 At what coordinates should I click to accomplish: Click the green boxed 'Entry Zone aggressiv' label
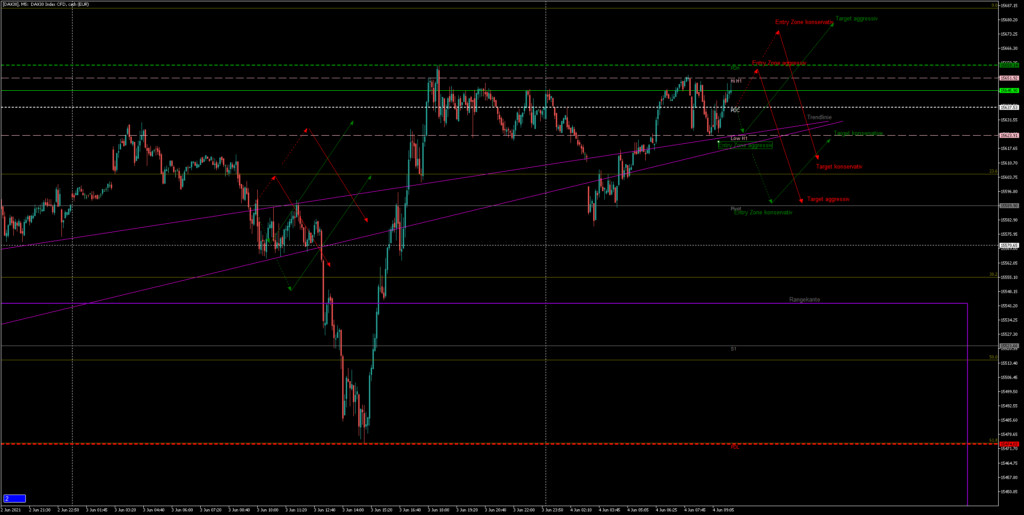tap(745, 145)
